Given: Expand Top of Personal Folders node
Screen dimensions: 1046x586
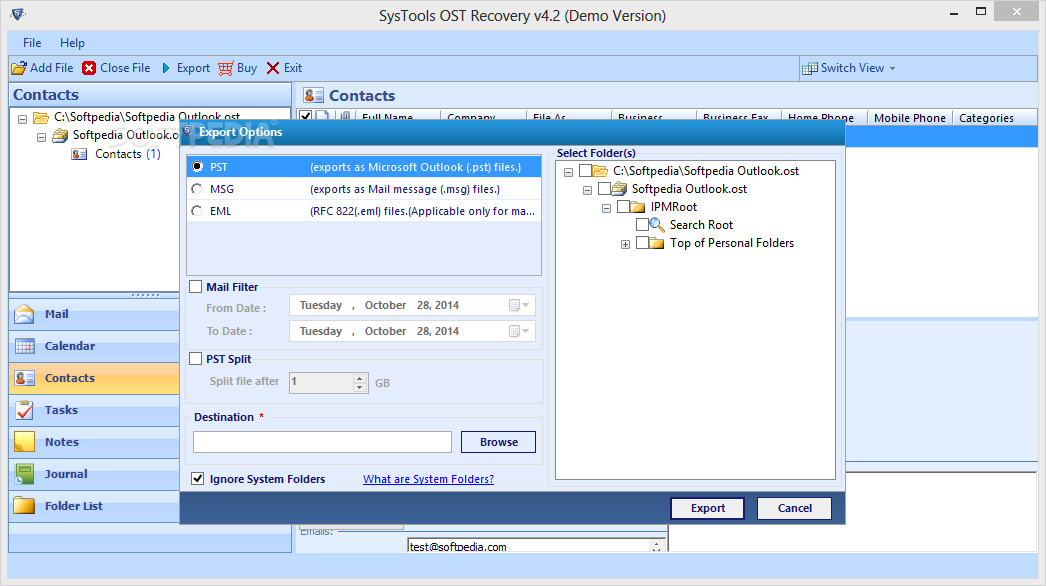Looking at the screenshot, I should pyautogui.click(x=625, y=244).
